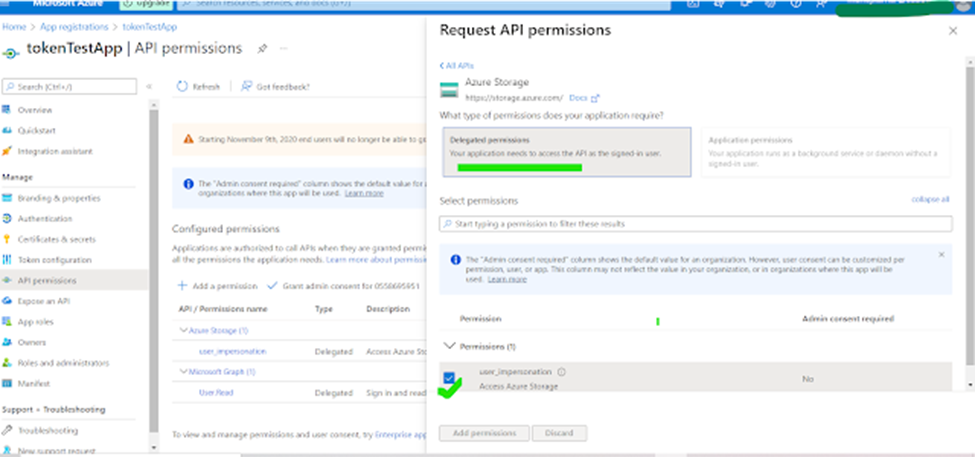The image size is (975, 457).
Task: Select API permissions in the sidebar
Action: point(47,280)
